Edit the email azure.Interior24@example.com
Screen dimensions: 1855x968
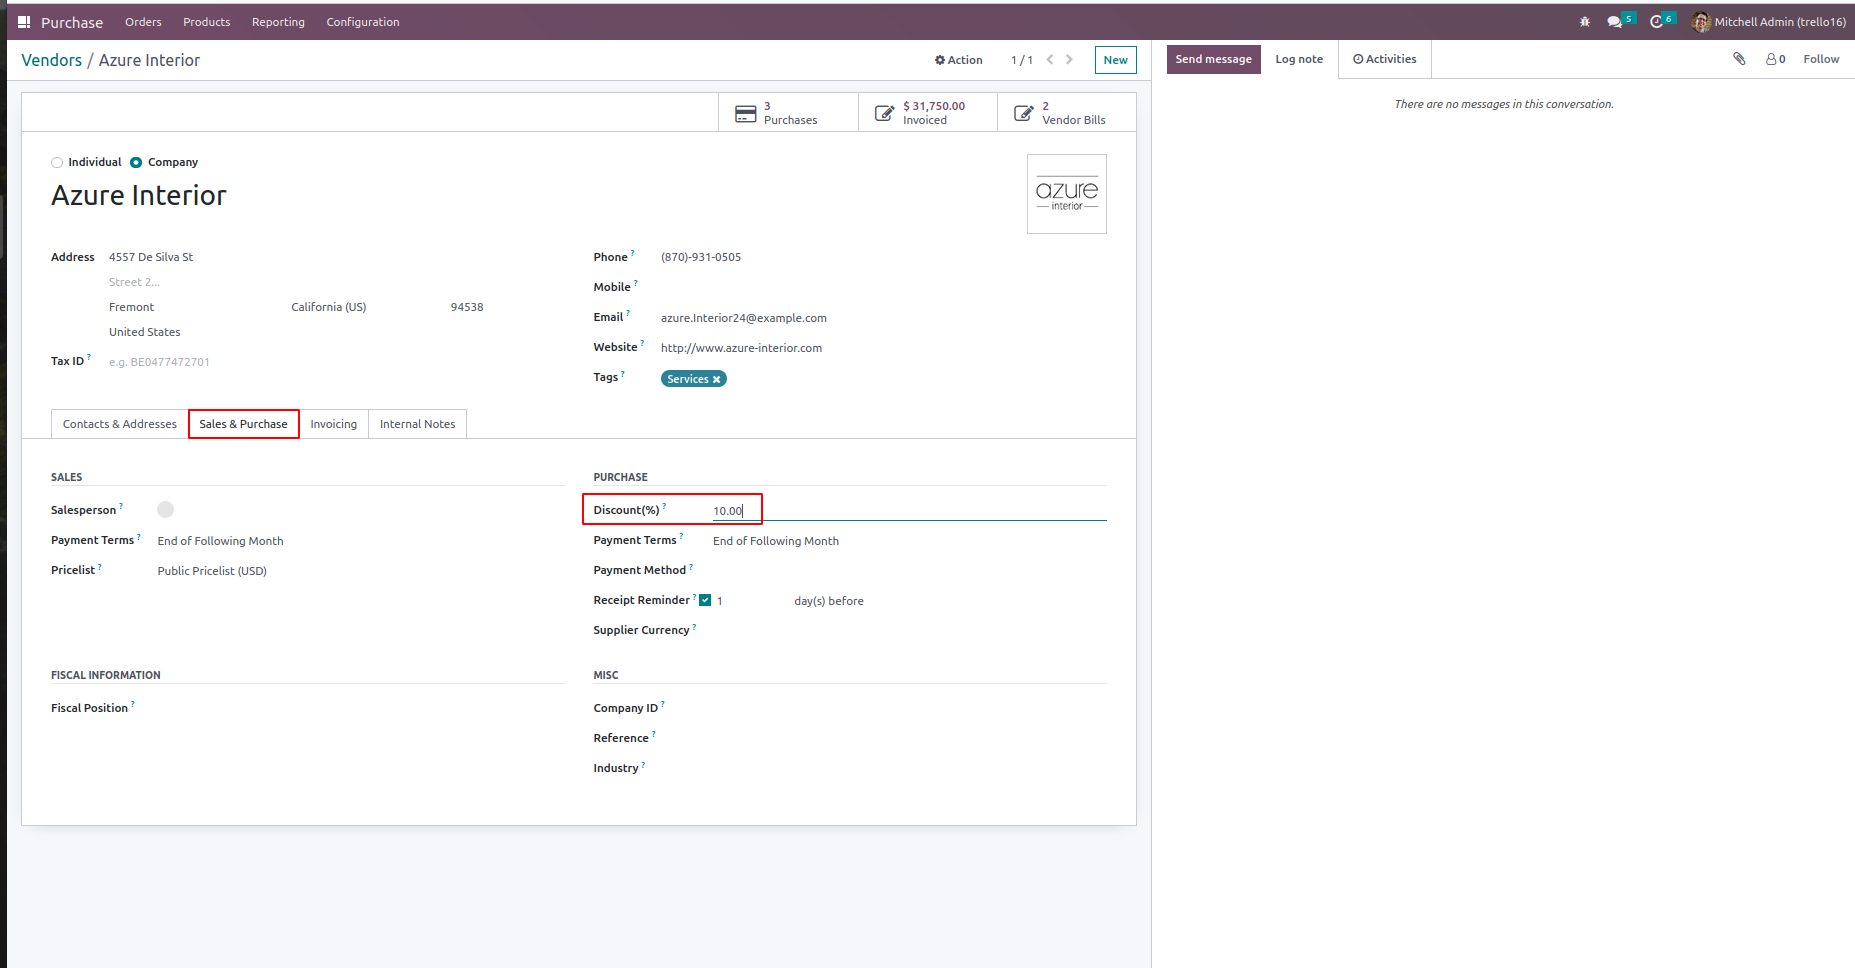[x=883, y=318]
